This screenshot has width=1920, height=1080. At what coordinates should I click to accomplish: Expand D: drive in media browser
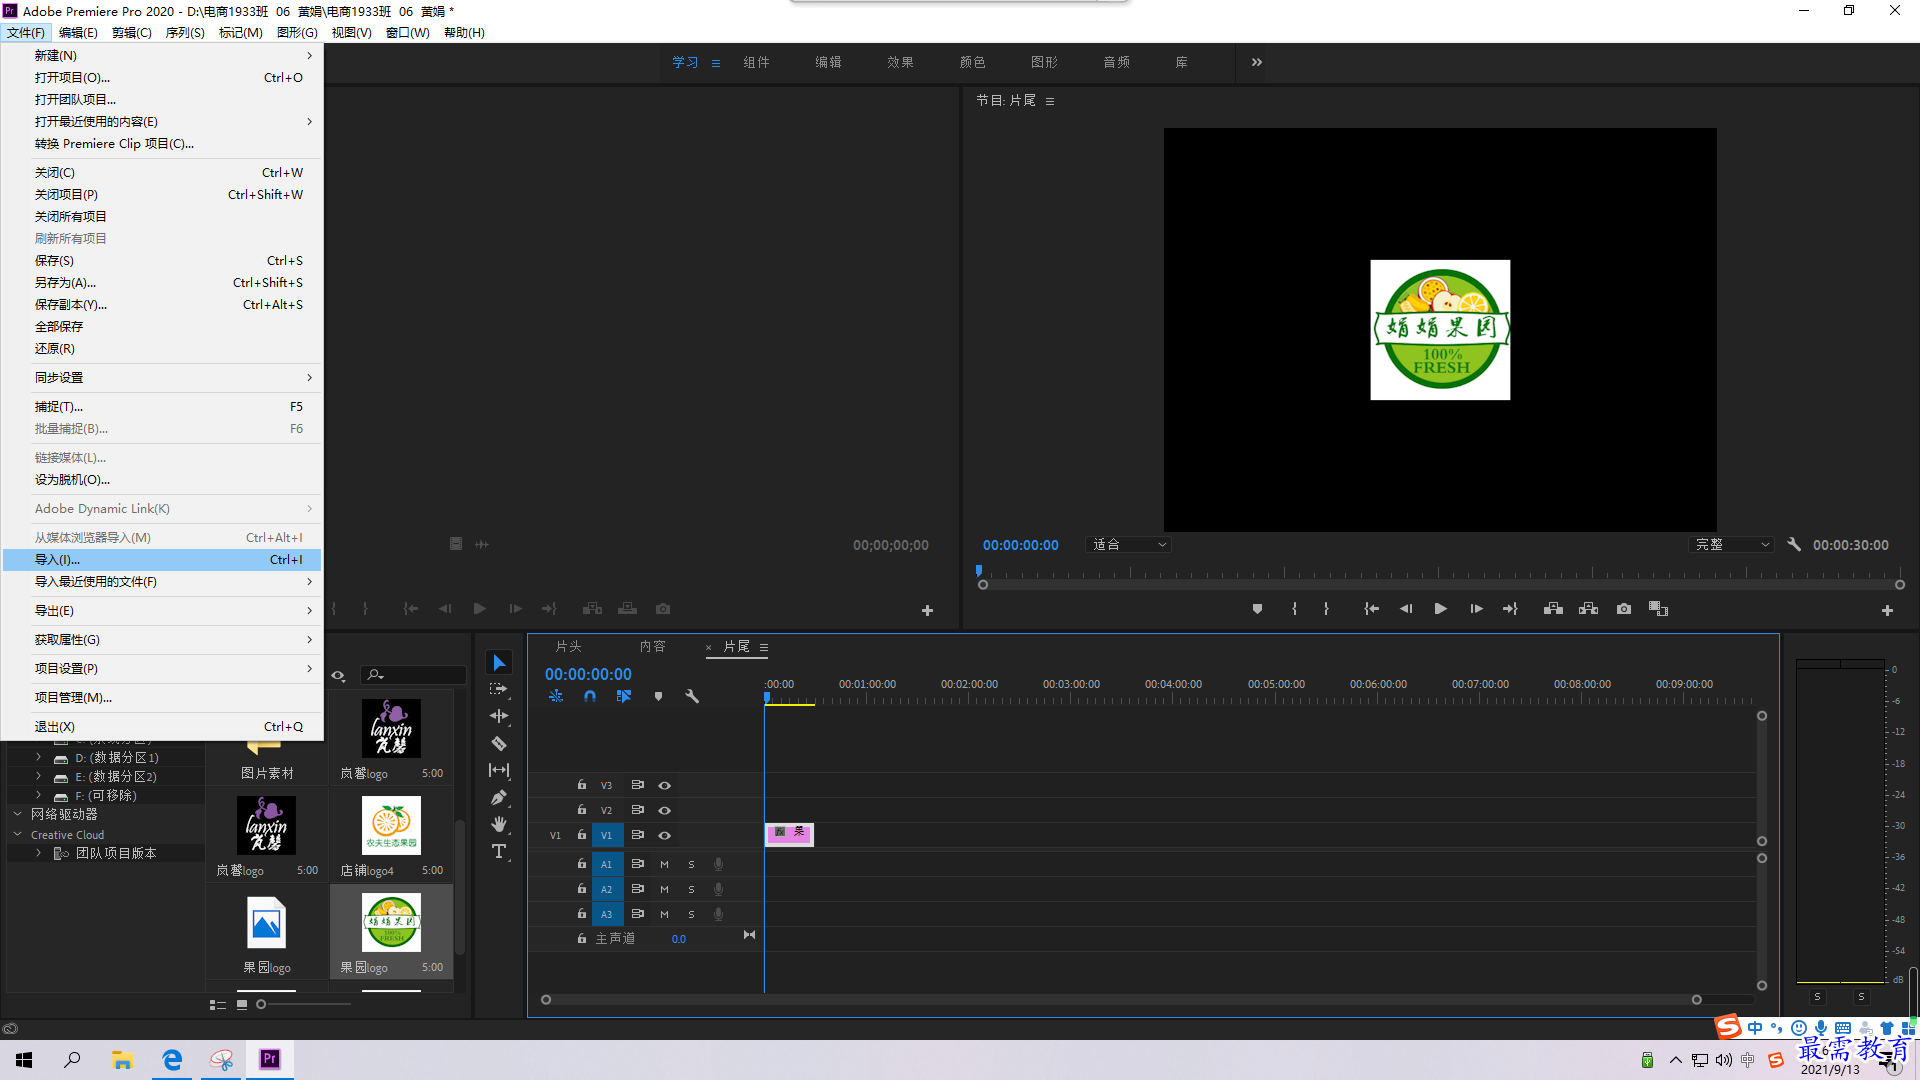38,758
